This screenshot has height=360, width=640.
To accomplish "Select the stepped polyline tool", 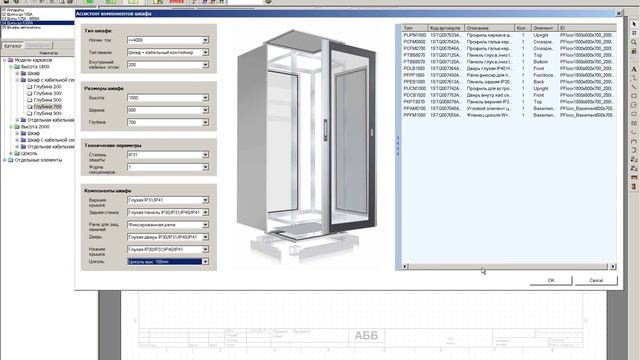I will coord(634,78).
